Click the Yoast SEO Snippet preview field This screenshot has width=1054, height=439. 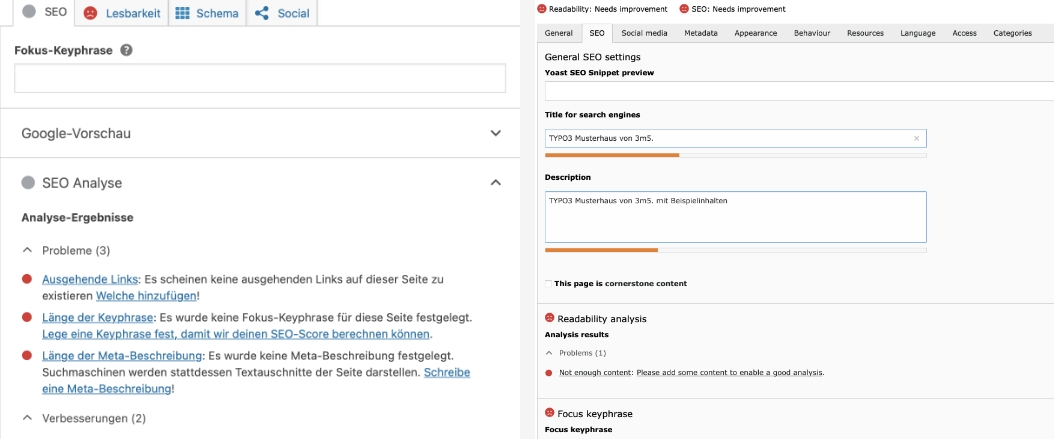click(799, 91)
